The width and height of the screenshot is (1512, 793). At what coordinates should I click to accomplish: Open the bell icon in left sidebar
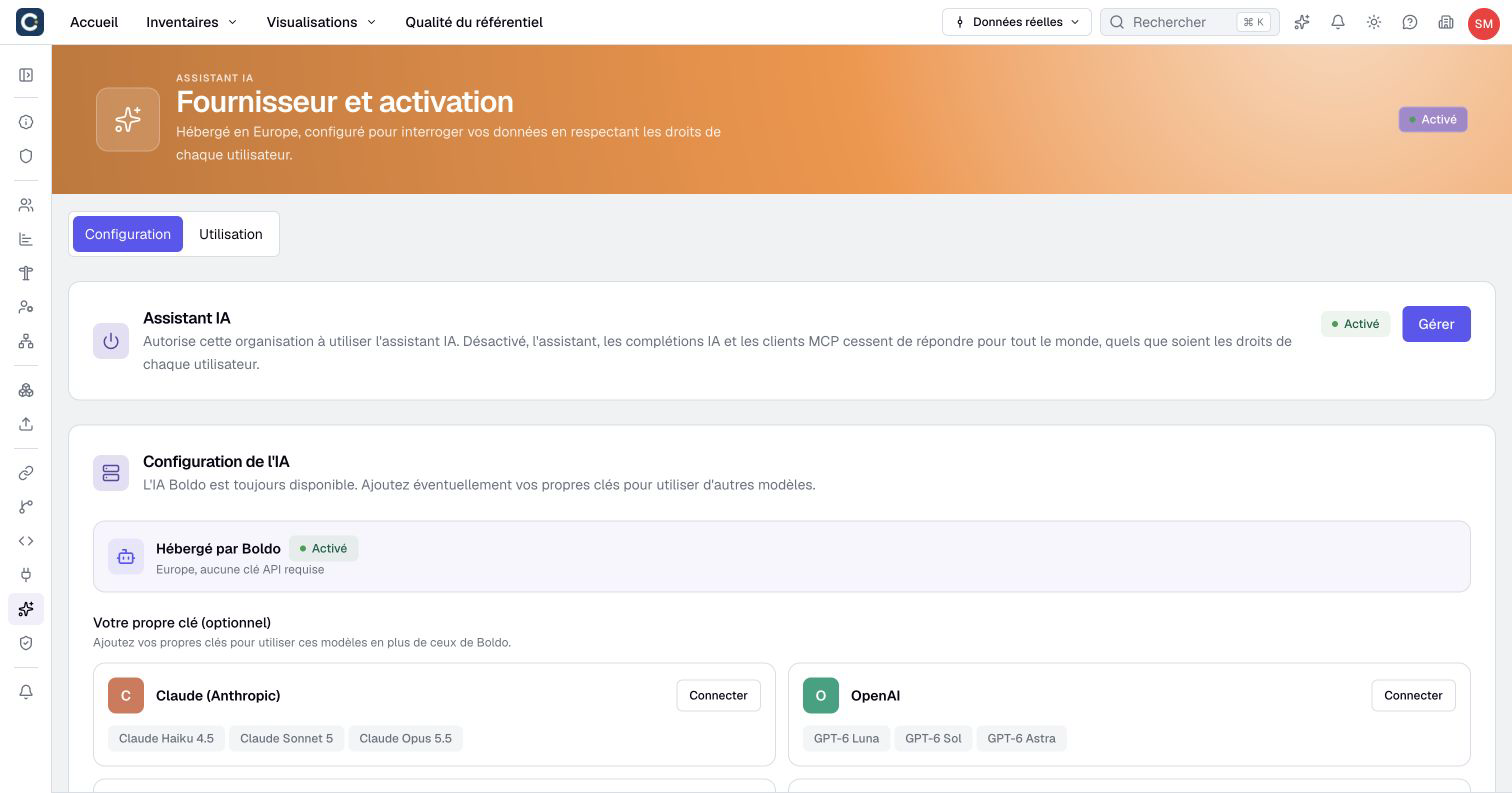26,692
